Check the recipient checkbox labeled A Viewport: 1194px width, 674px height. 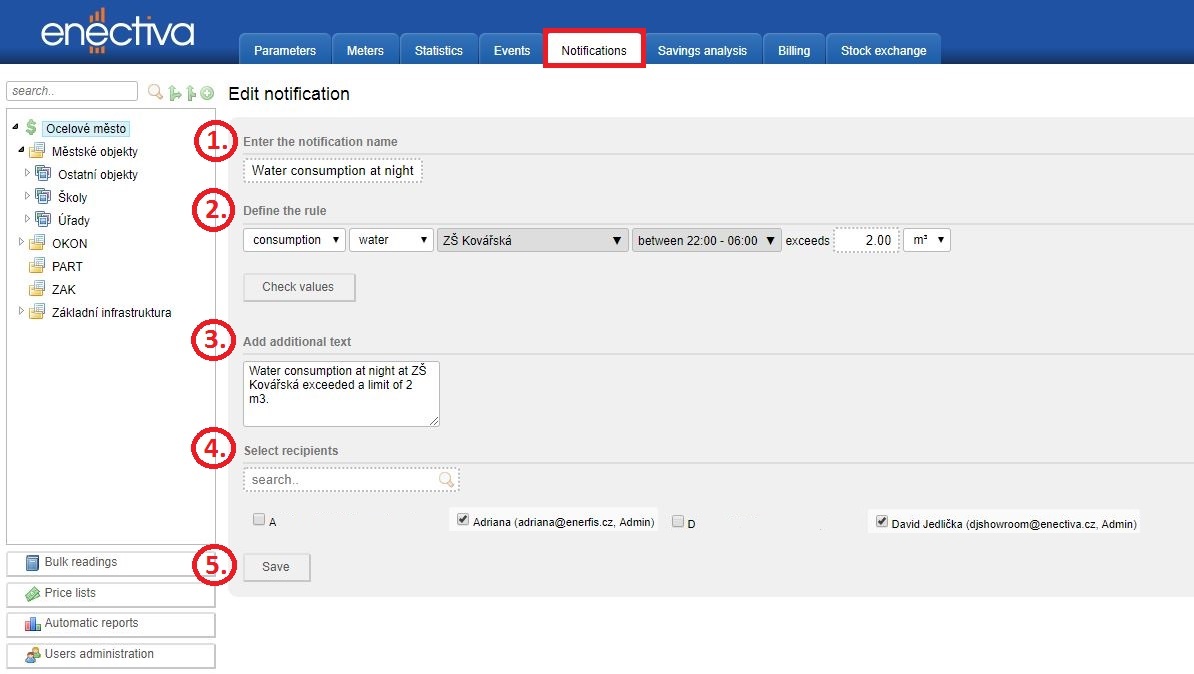click(259, 520)
